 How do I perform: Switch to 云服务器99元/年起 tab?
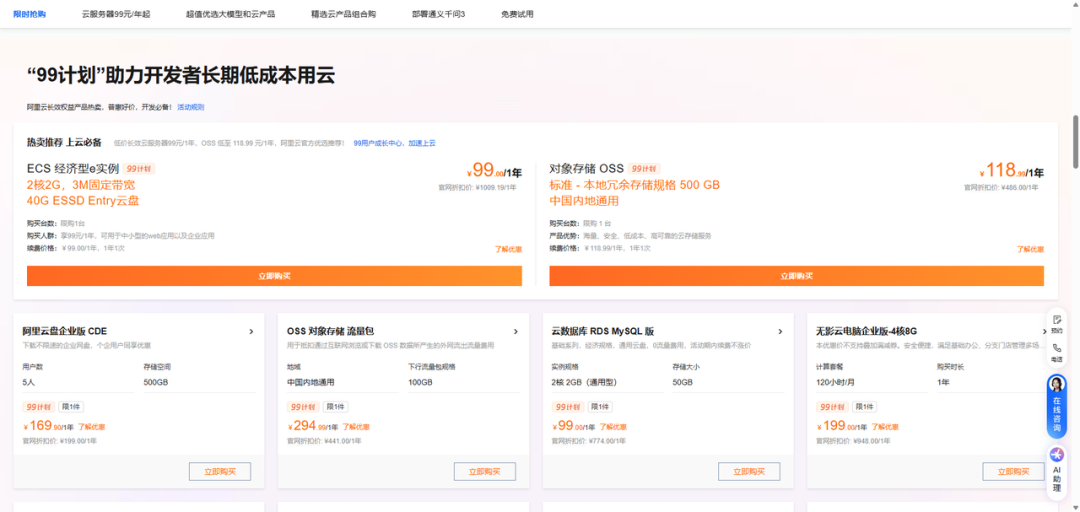tap(116, 14)
